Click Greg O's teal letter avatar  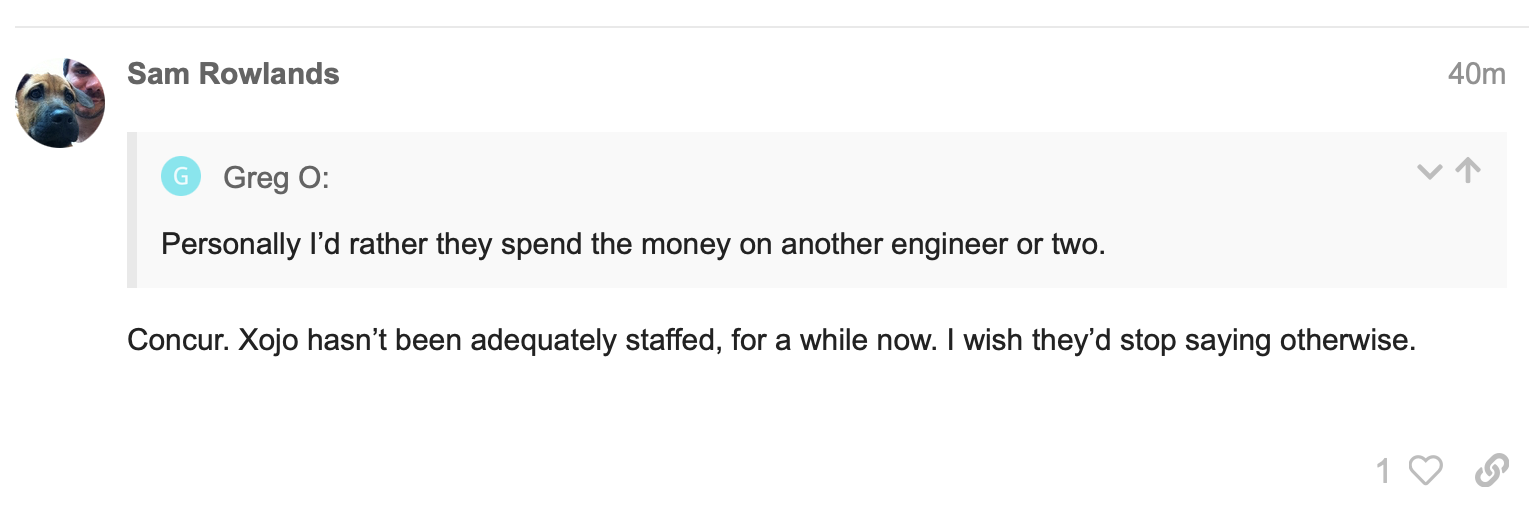click(181, 177)
